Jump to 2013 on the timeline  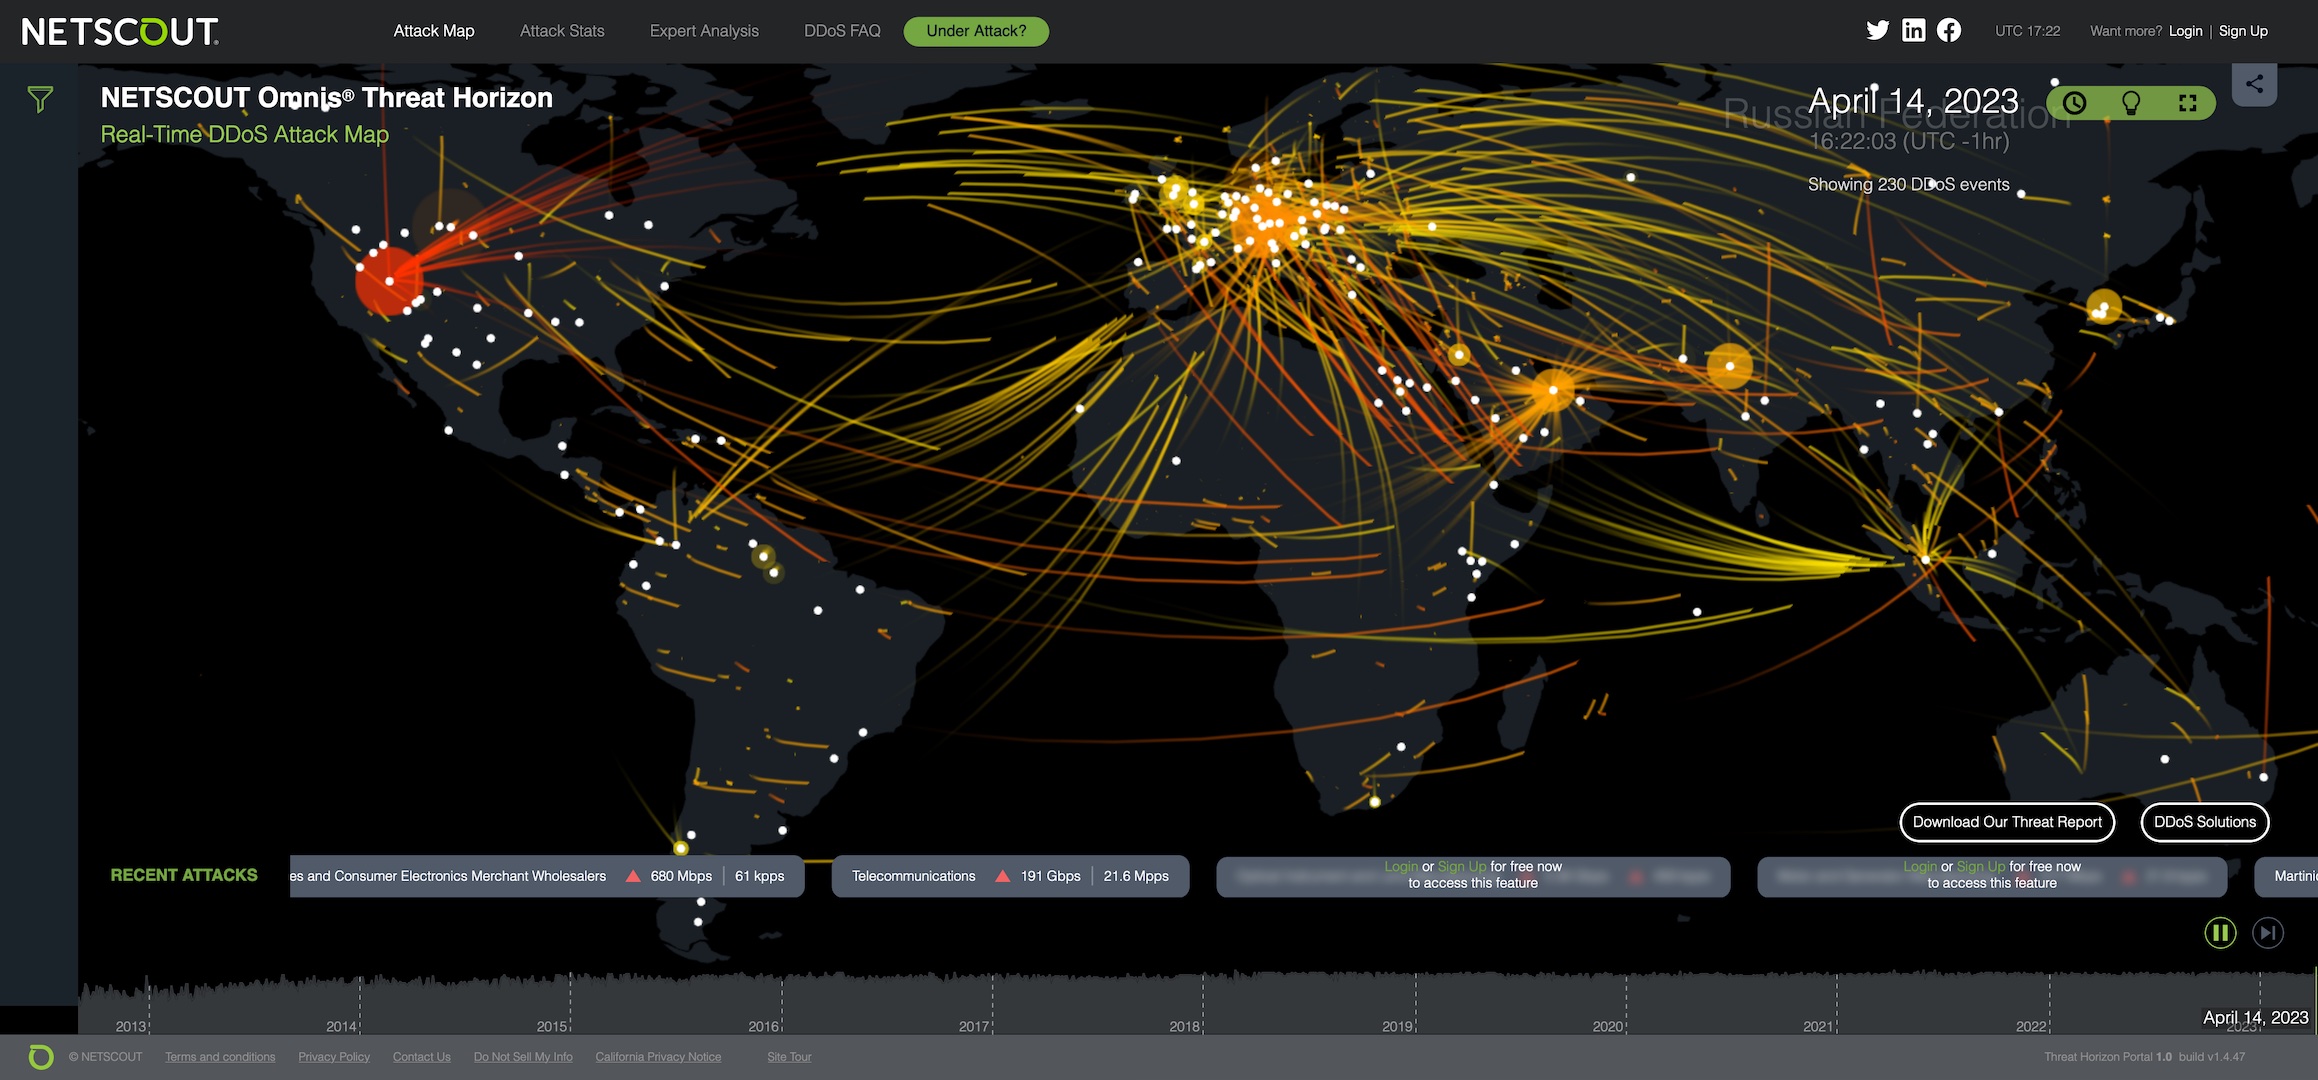(131, 1026)
